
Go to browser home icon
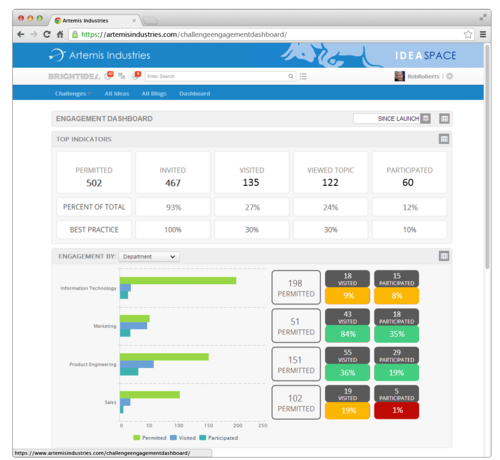60,34
